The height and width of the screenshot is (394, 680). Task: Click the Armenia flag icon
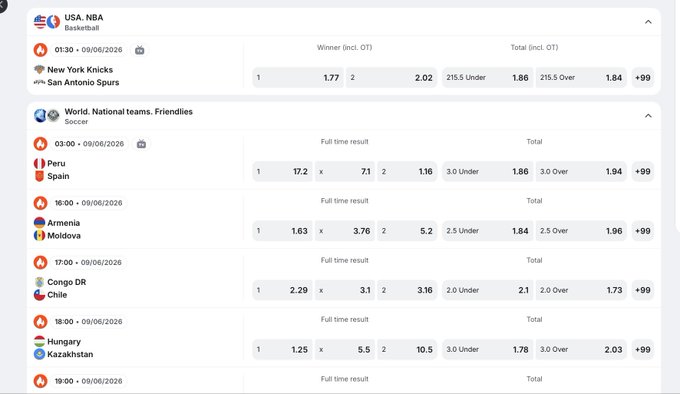pyautogui.click(x=39, y=223)
